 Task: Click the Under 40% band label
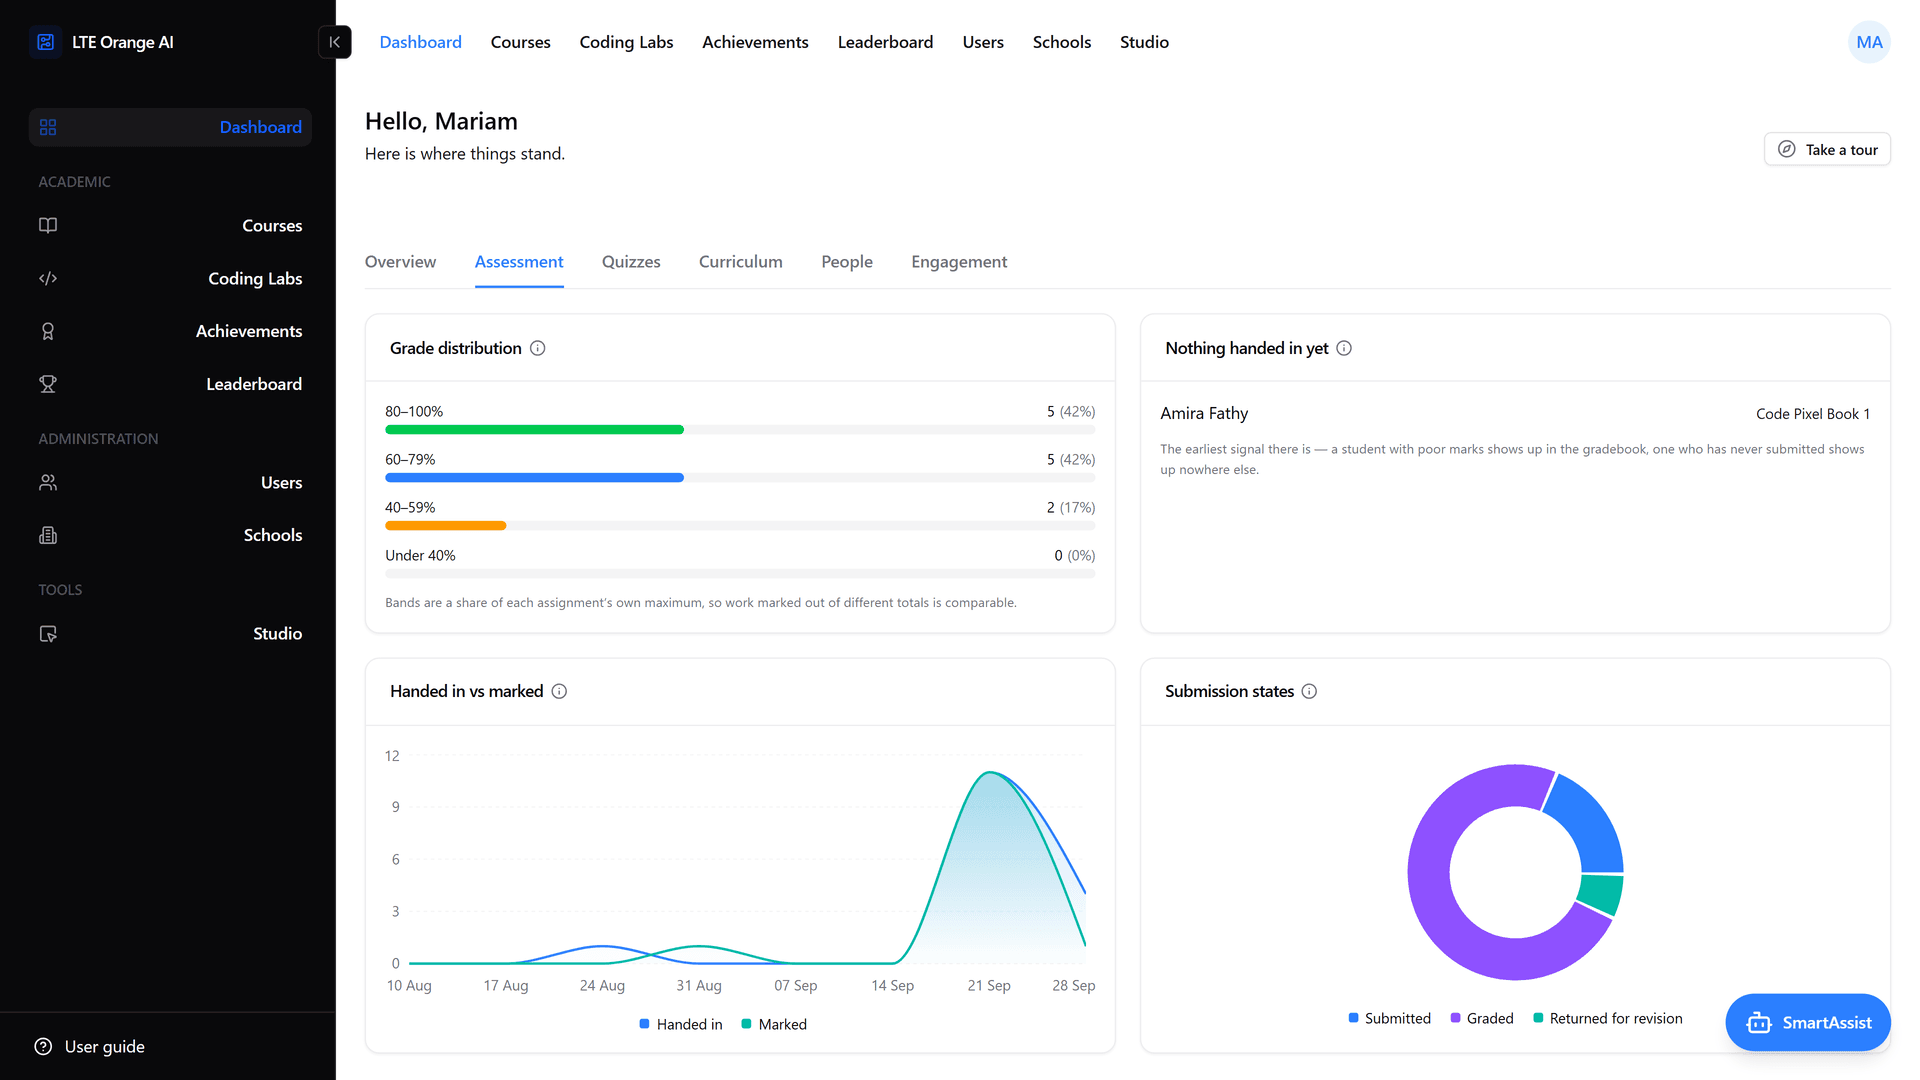tap(420, 555)
